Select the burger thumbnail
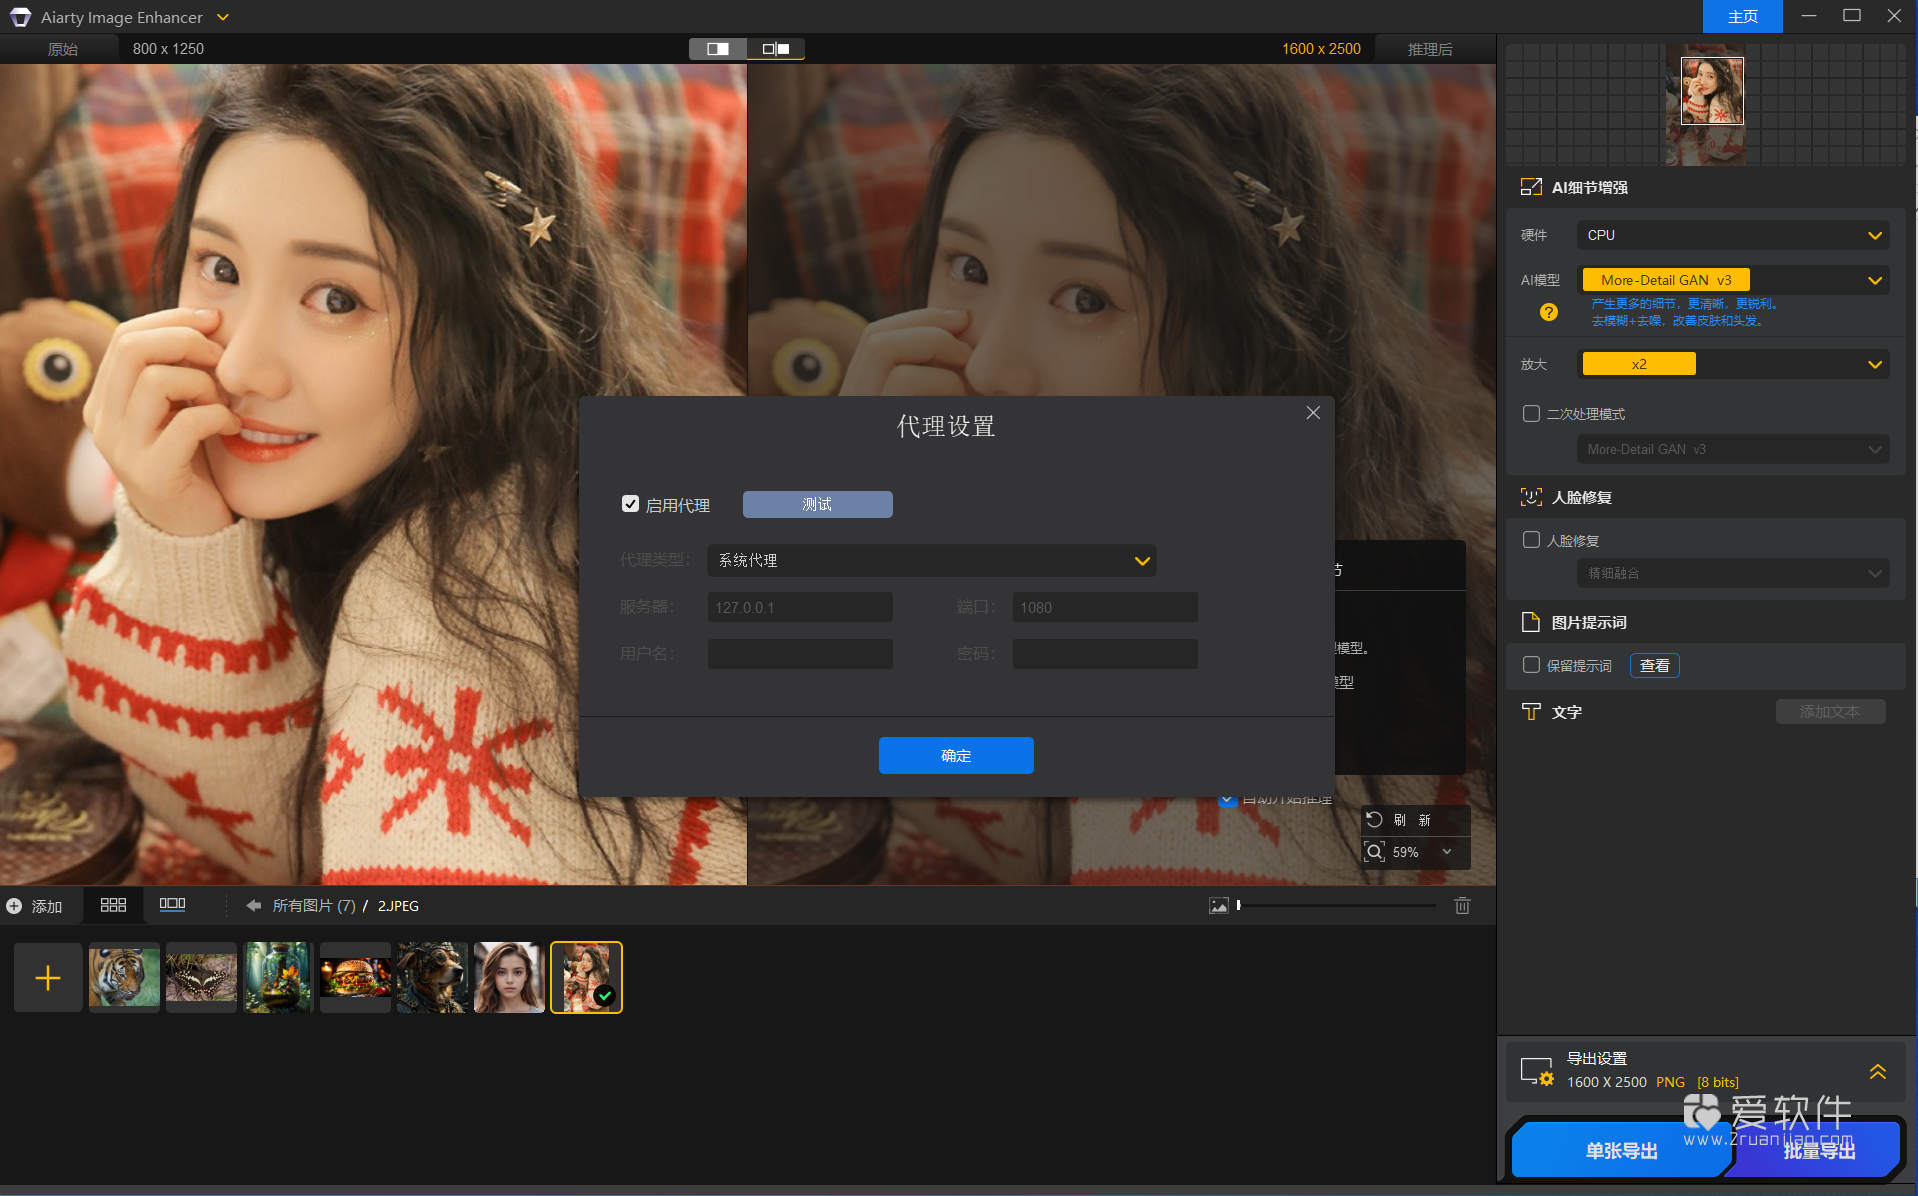Screen dimensions: 1918x1196 coord(355,978)
